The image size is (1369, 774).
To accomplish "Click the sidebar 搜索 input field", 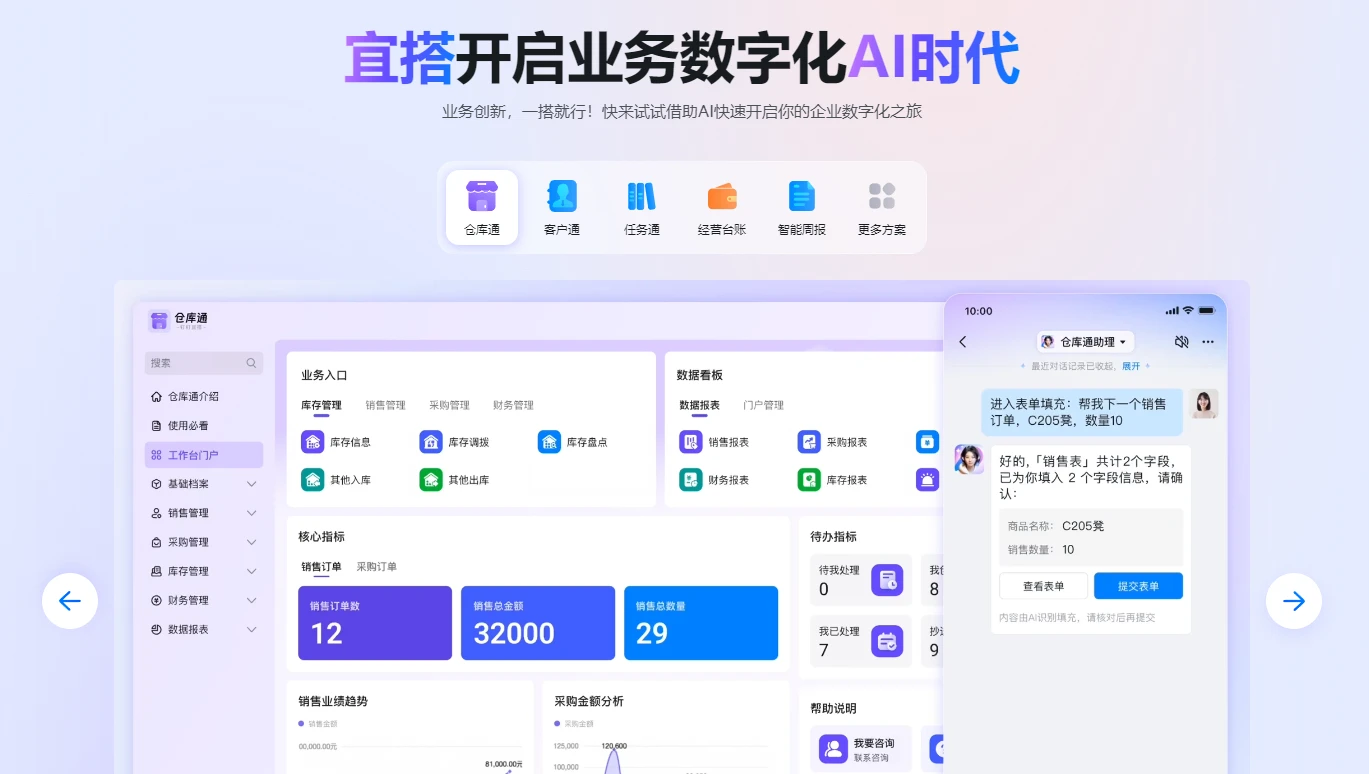I will (x=204, y=363).
